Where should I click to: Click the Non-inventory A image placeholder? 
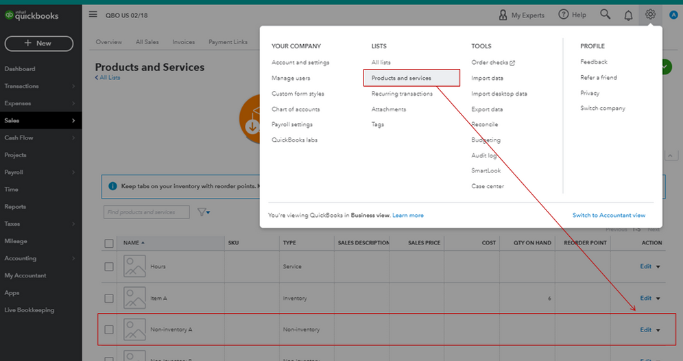click(134, 329)
